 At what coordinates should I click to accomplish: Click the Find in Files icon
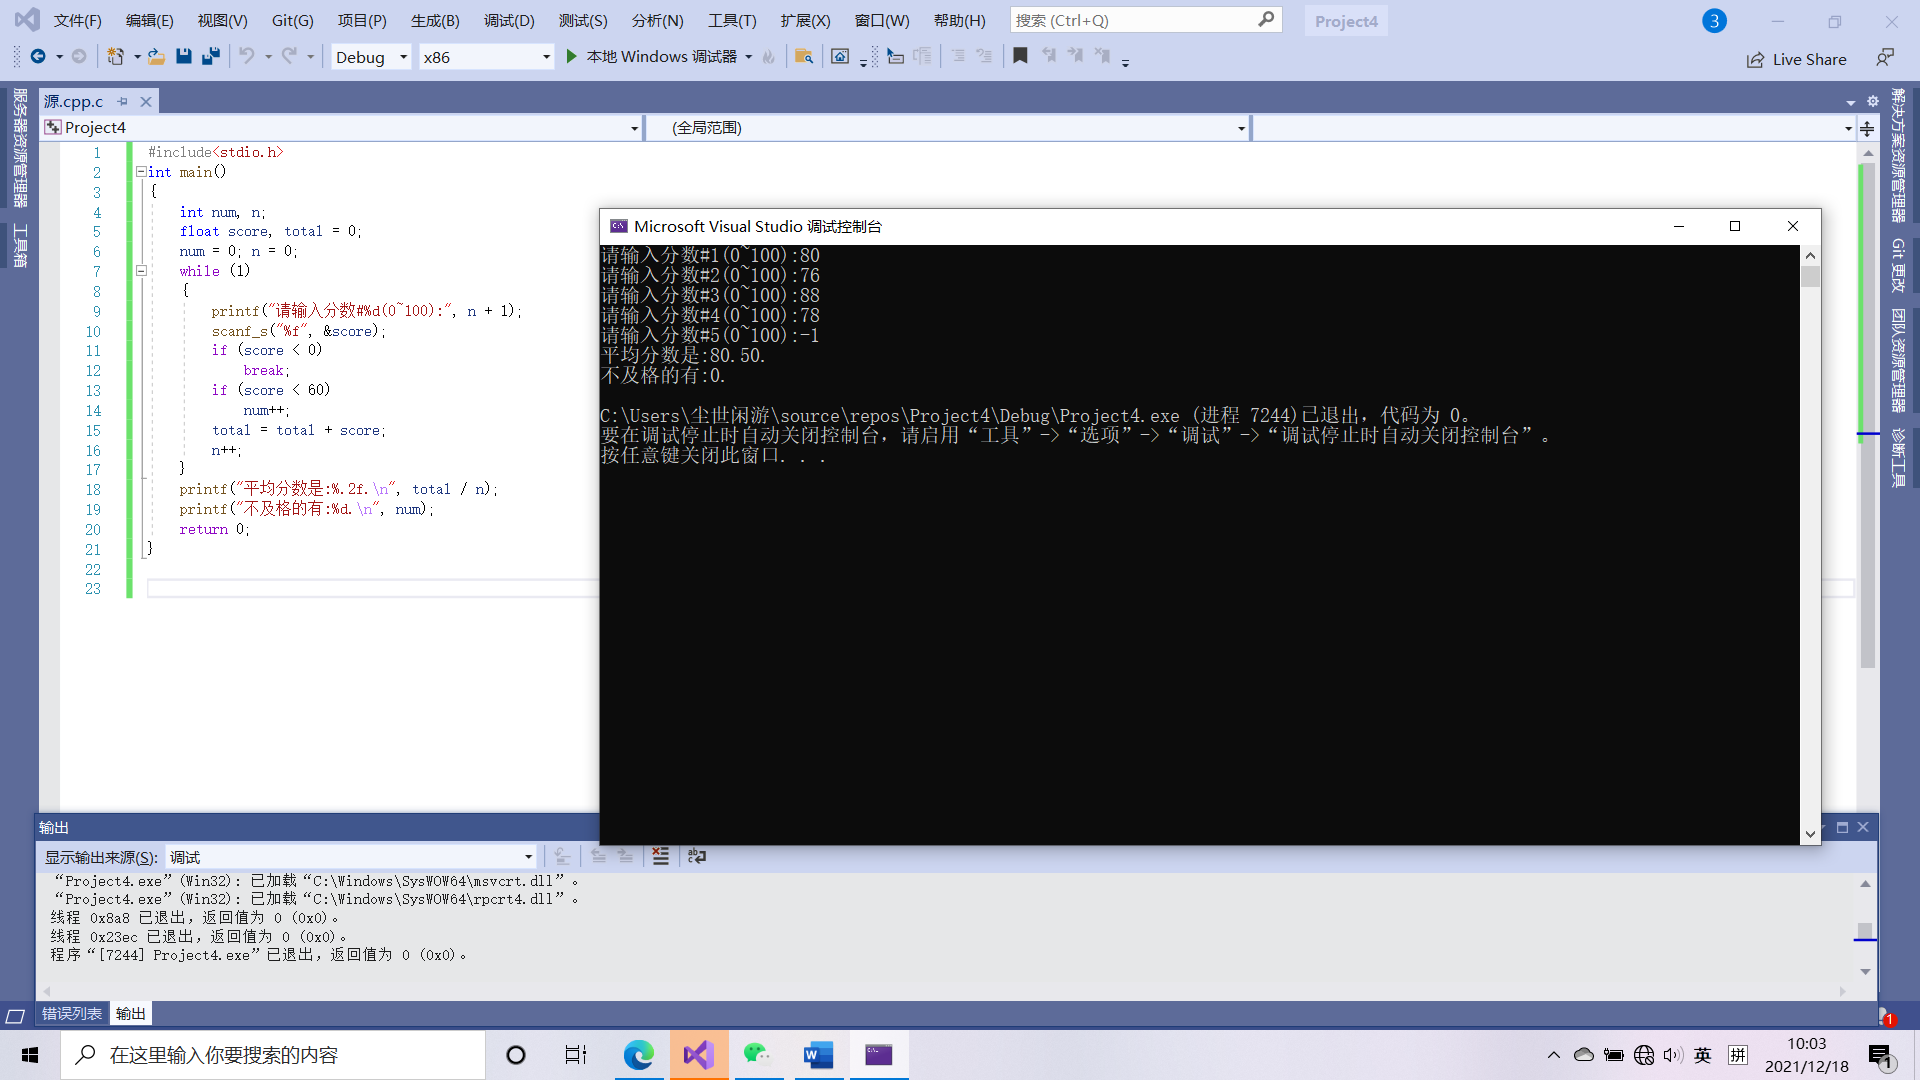click(803, 57)
